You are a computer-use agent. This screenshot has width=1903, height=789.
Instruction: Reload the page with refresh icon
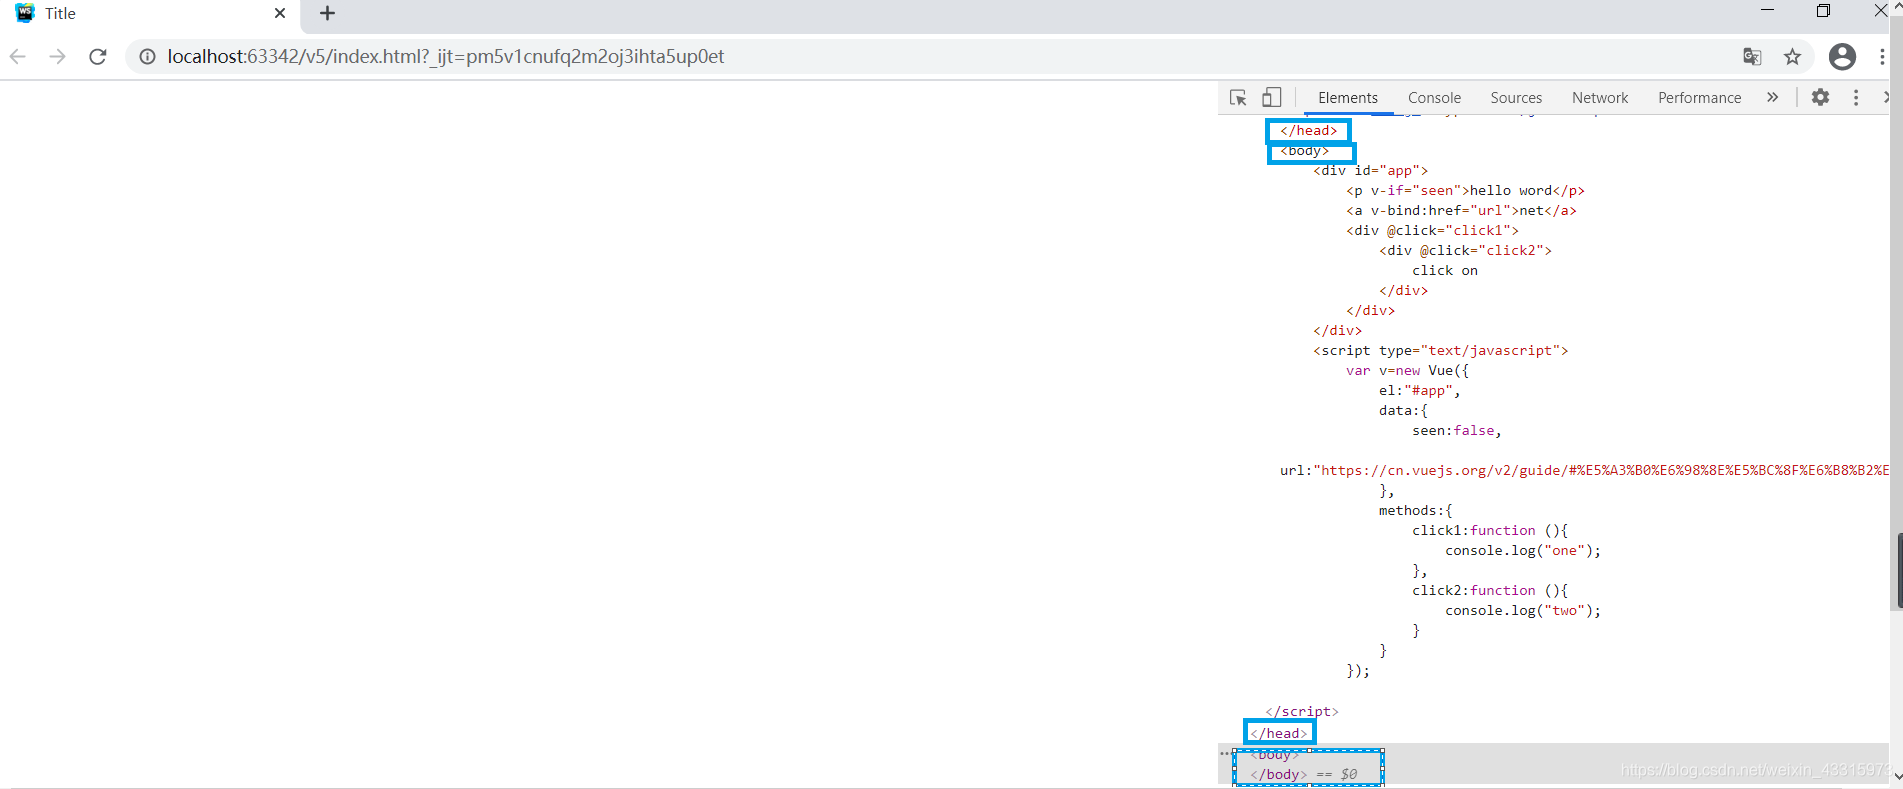[97, 56]
